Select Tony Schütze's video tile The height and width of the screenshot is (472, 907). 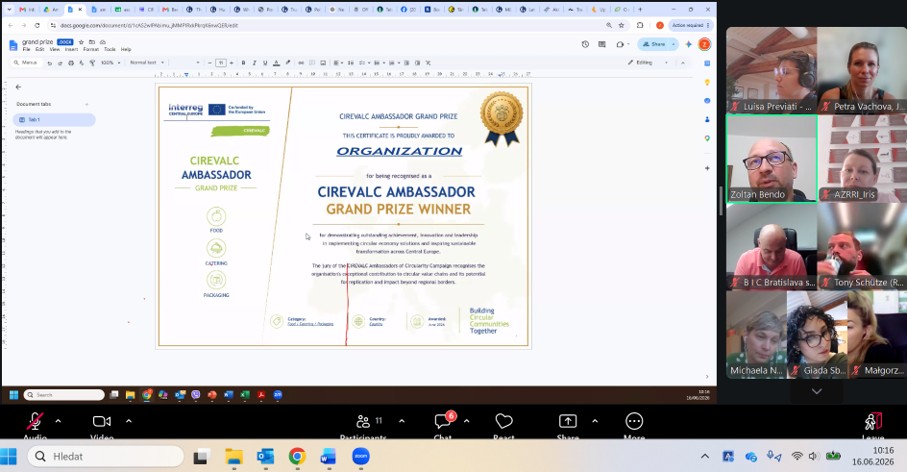point(862,246)
